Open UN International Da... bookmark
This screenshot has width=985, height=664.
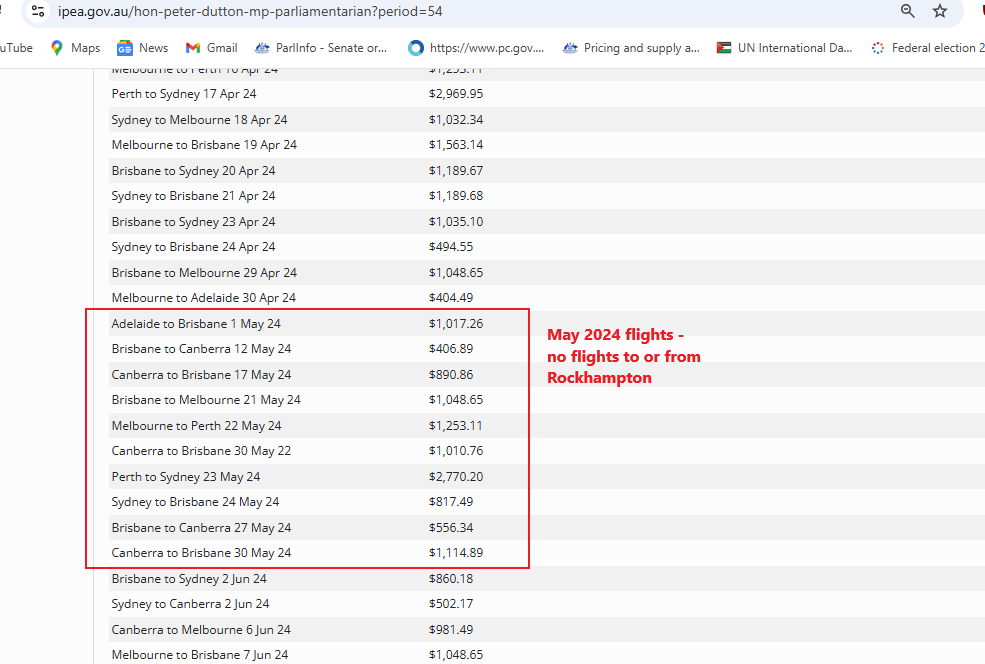[x=784, y=48]
